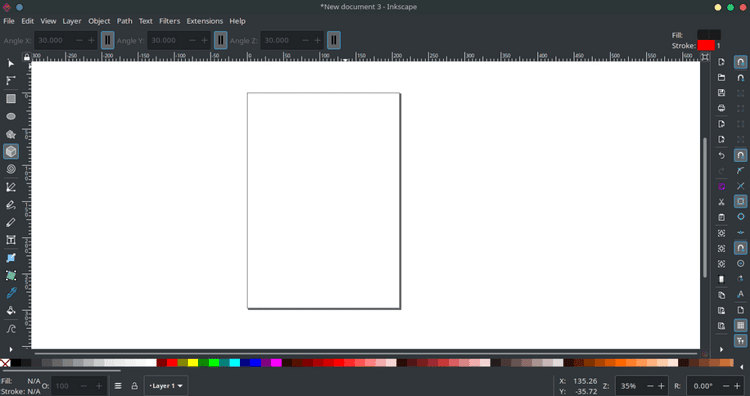Decrease canvas rotation with minus button

click(x=726, y=386)
